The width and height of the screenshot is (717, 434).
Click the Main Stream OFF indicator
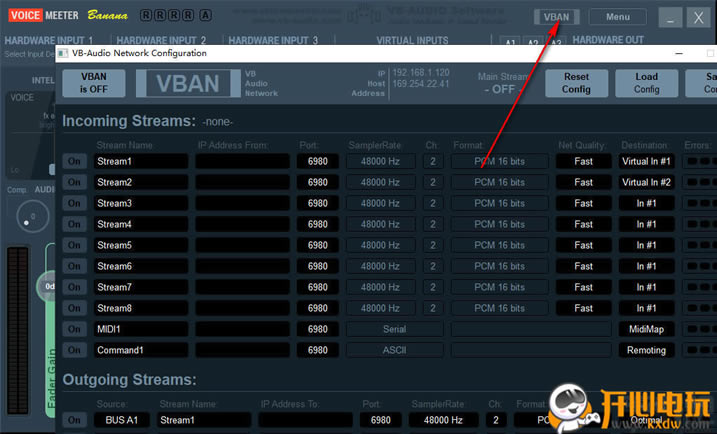tap(503, 83)
